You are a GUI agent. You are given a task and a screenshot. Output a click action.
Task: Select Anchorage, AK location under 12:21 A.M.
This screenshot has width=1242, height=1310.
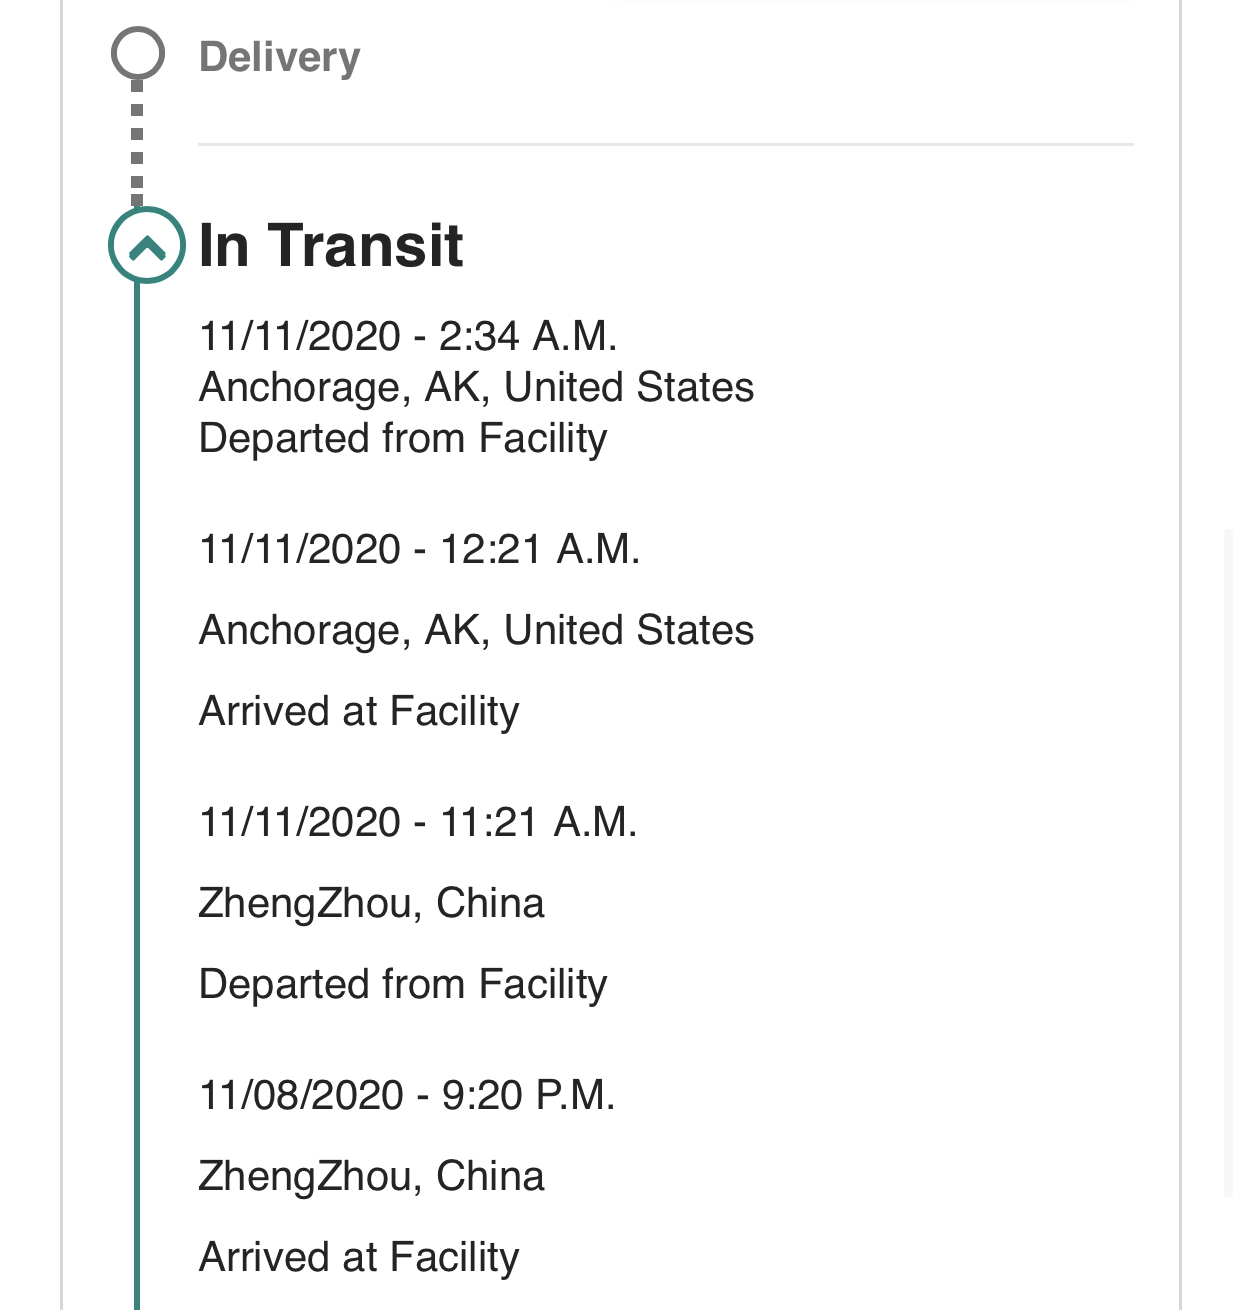tap(476, 630)
